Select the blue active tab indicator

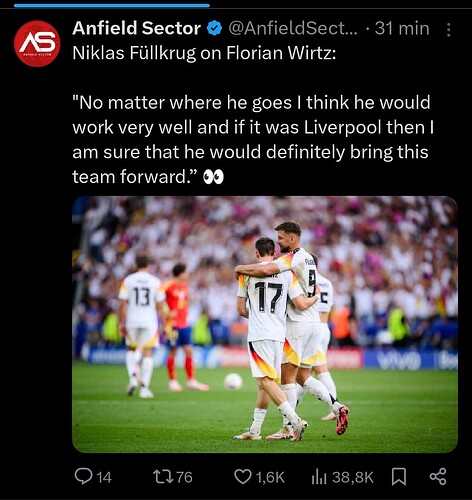(112, 5)
